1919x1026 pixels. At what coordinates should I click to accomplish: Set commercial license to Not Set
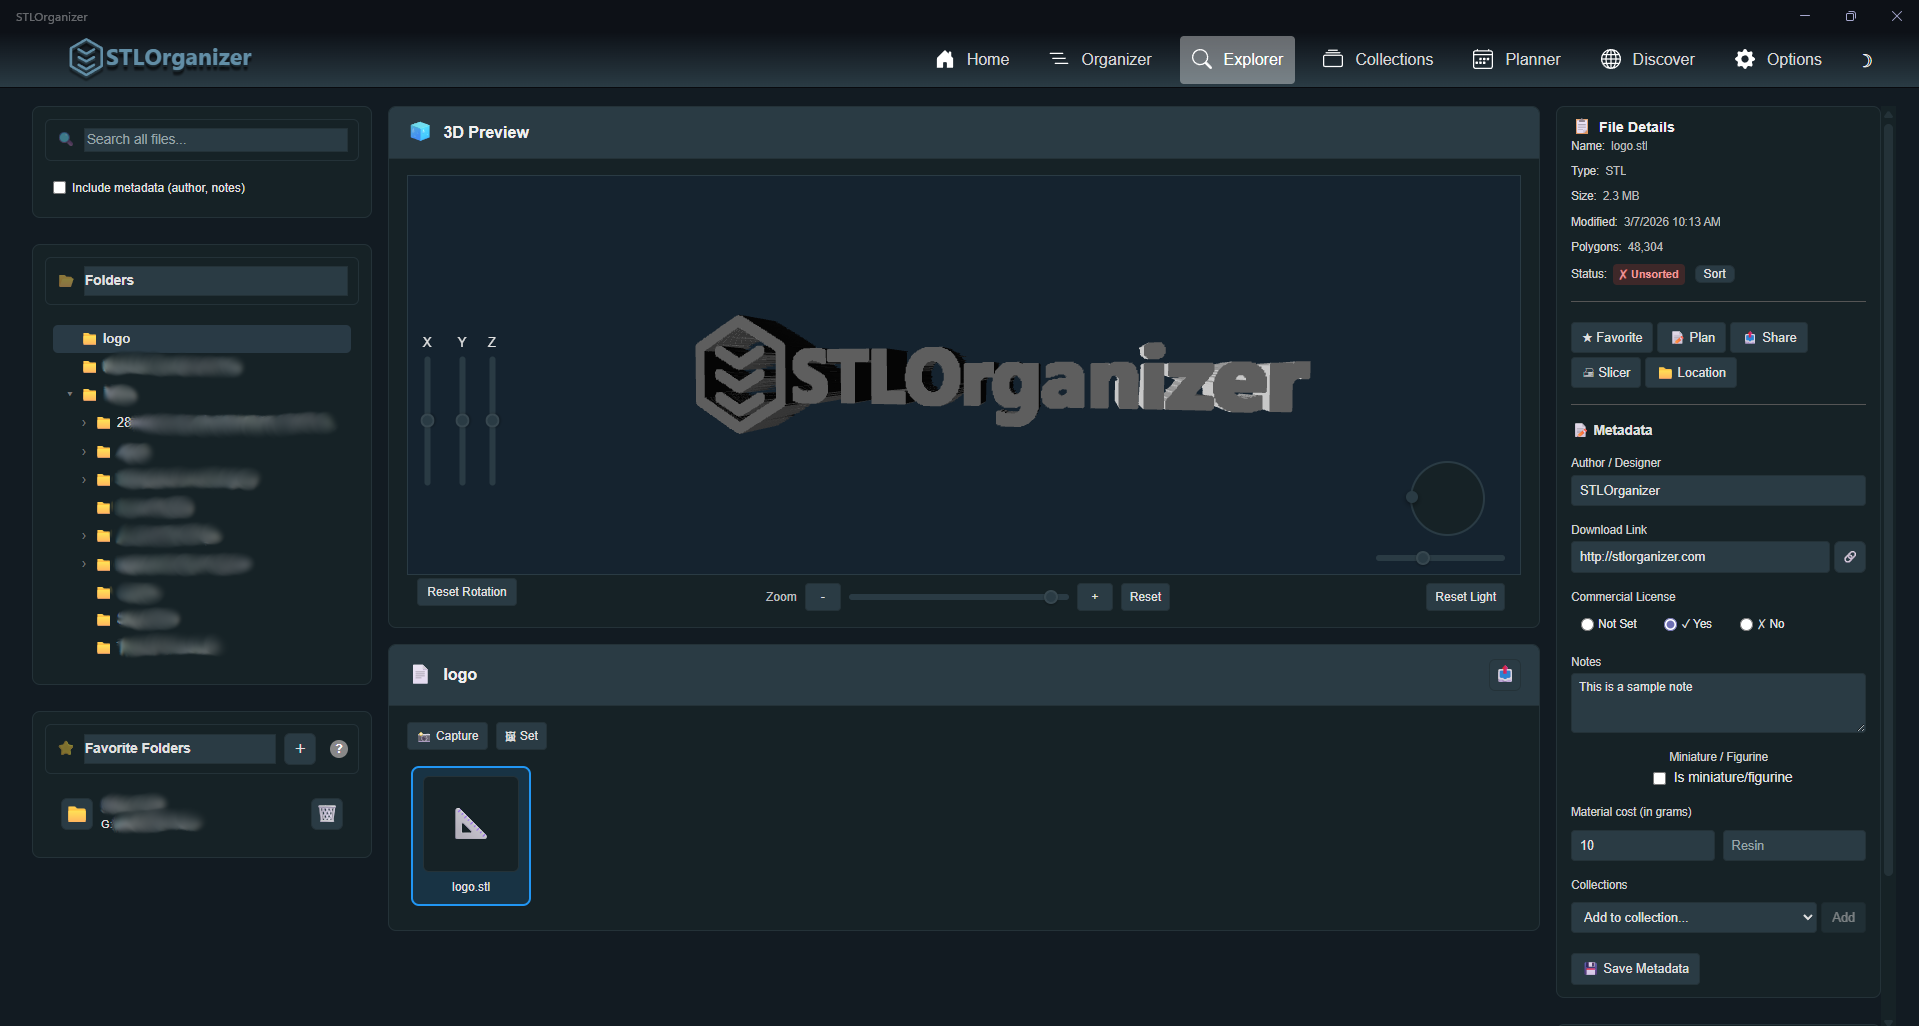1587,624
